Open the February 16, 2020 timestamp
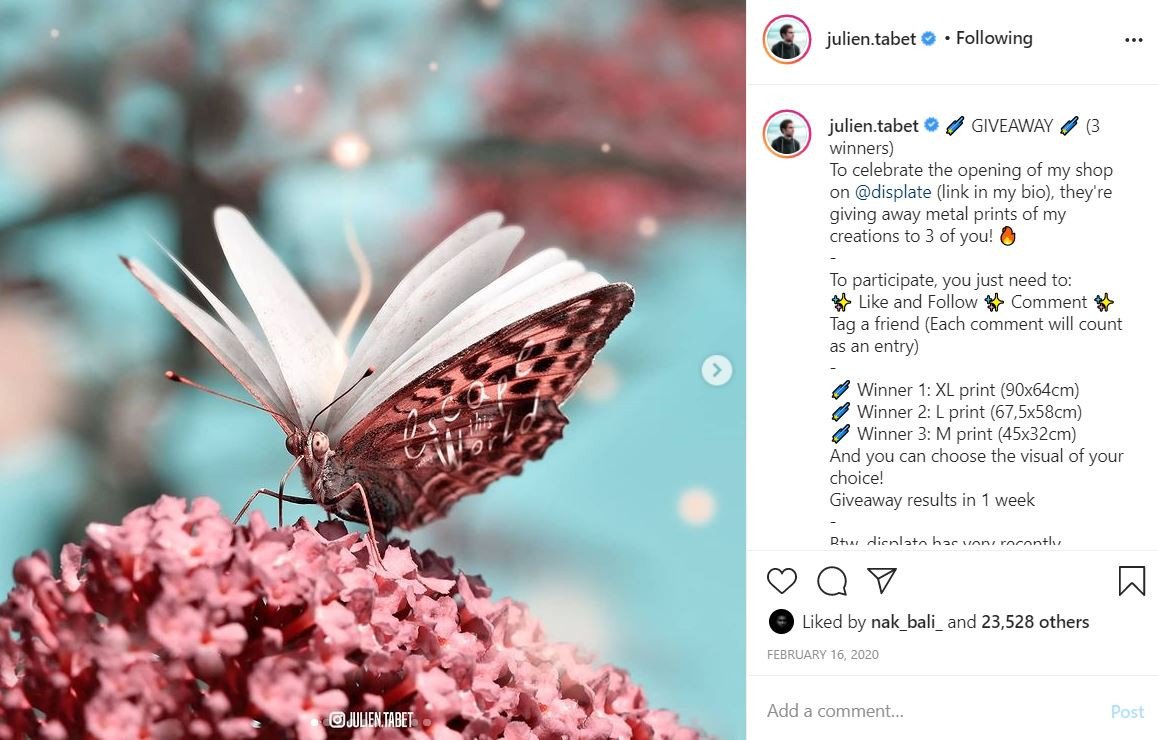The width and height of the screenshot is (1158, 740). pos(823,654)
